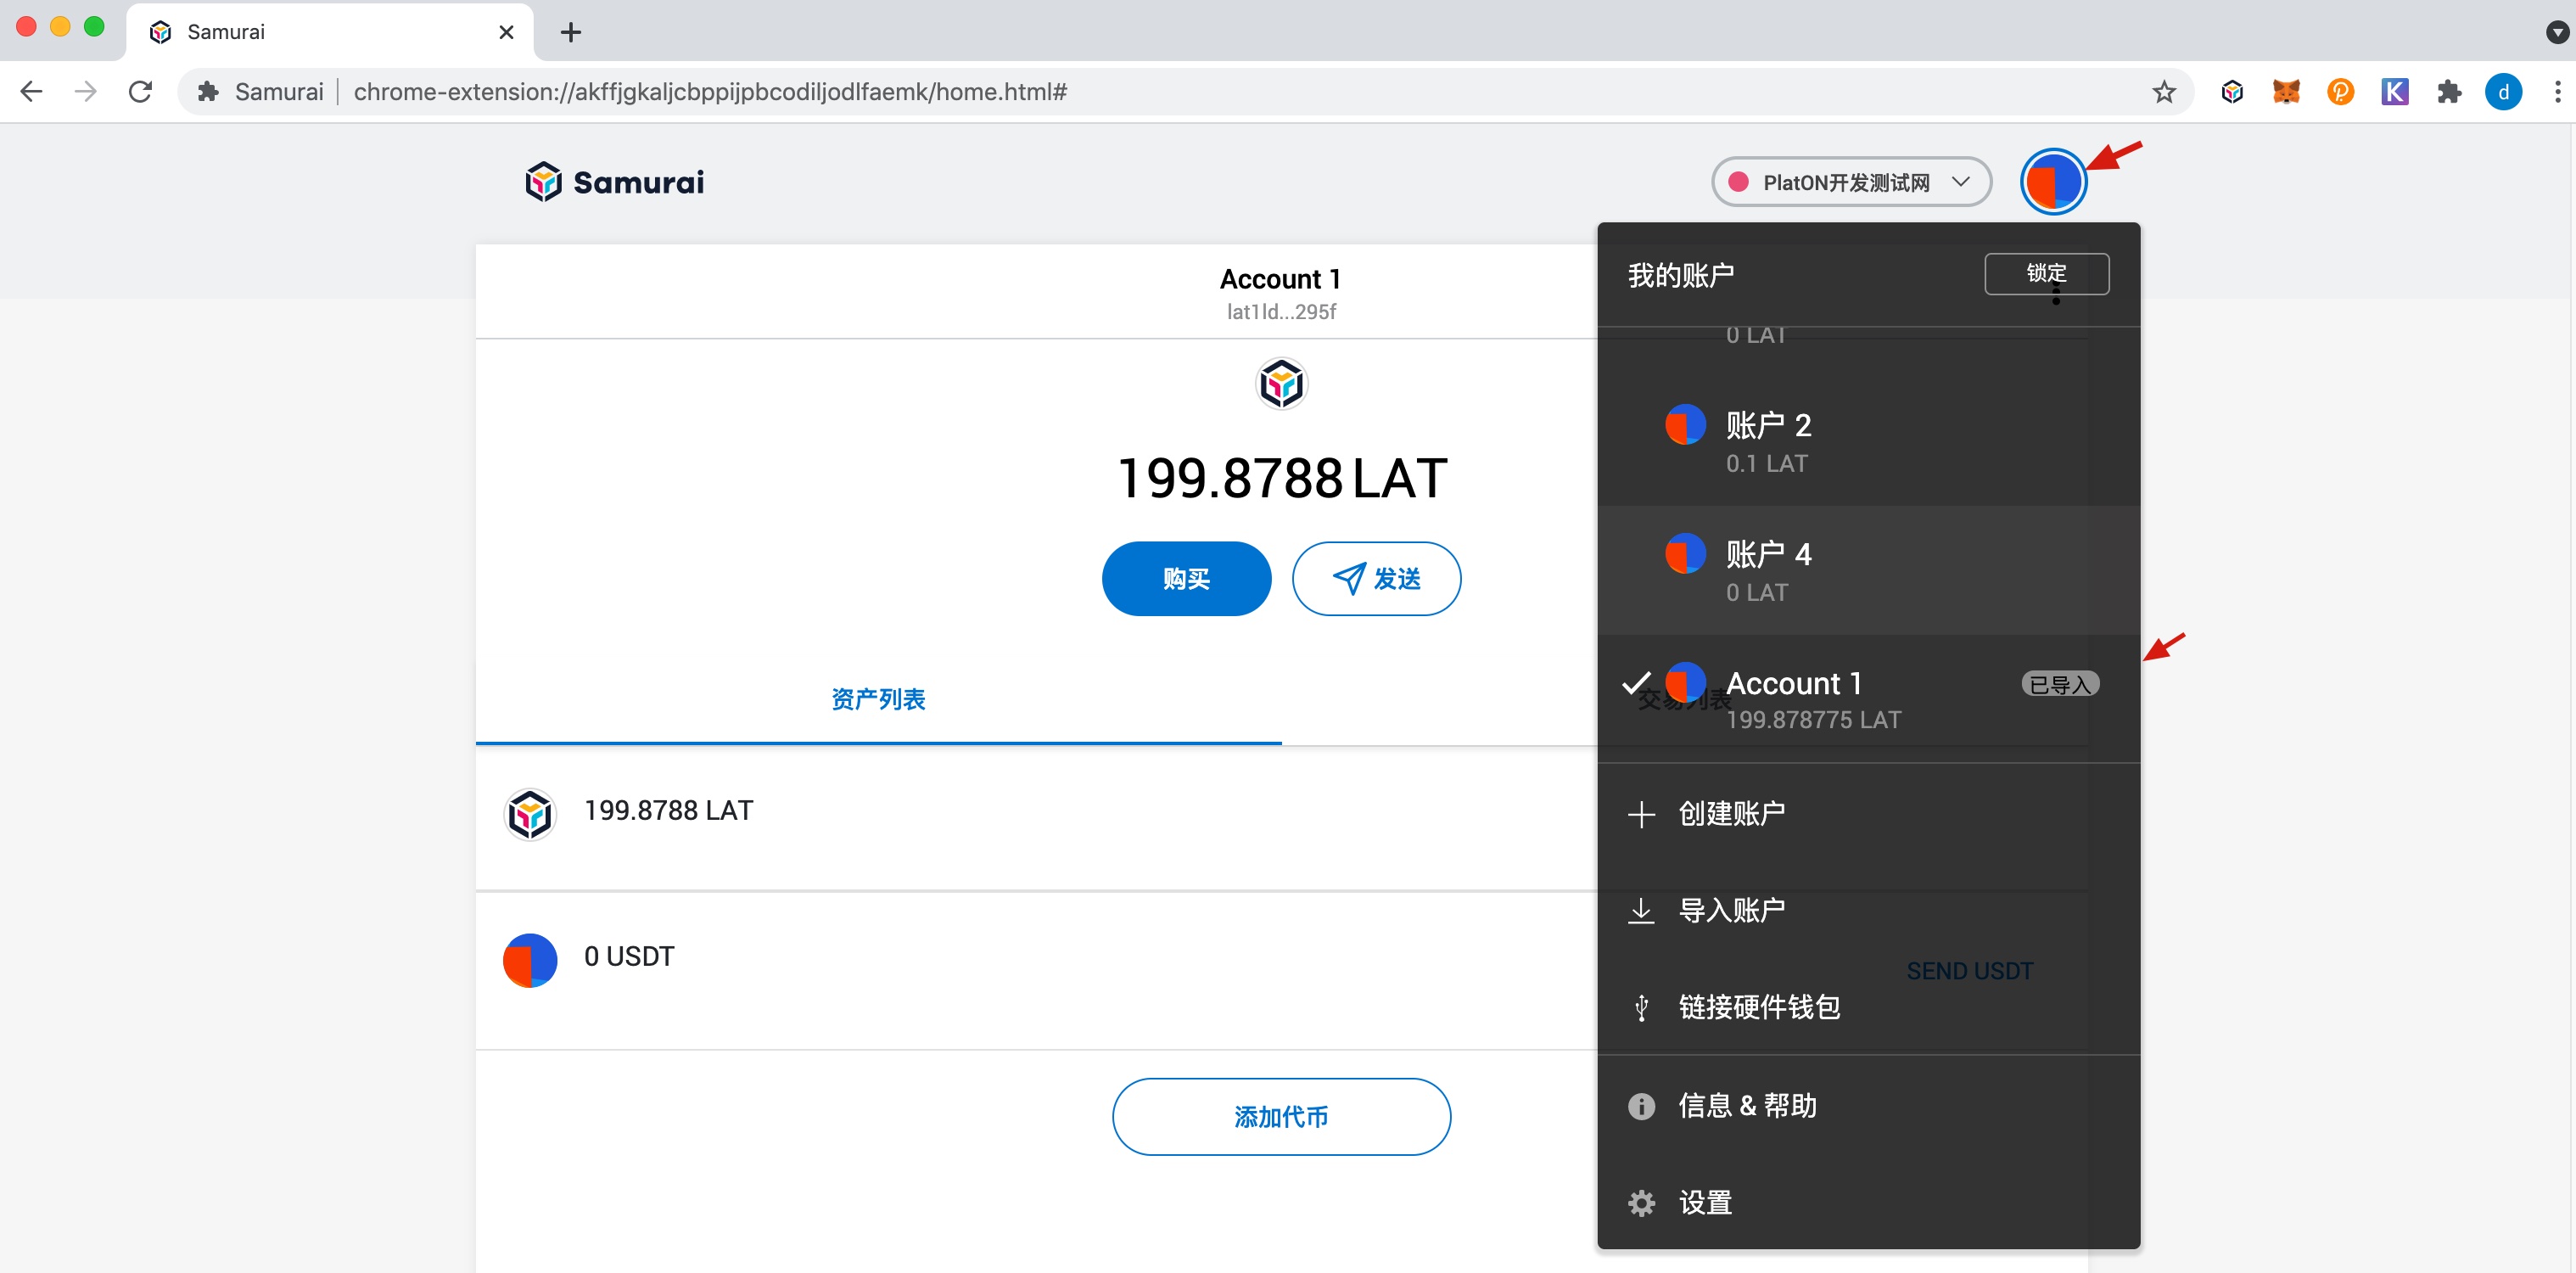Click the 已导入 imported badge
The image size is (2576, 1273).
point(2060,684)
